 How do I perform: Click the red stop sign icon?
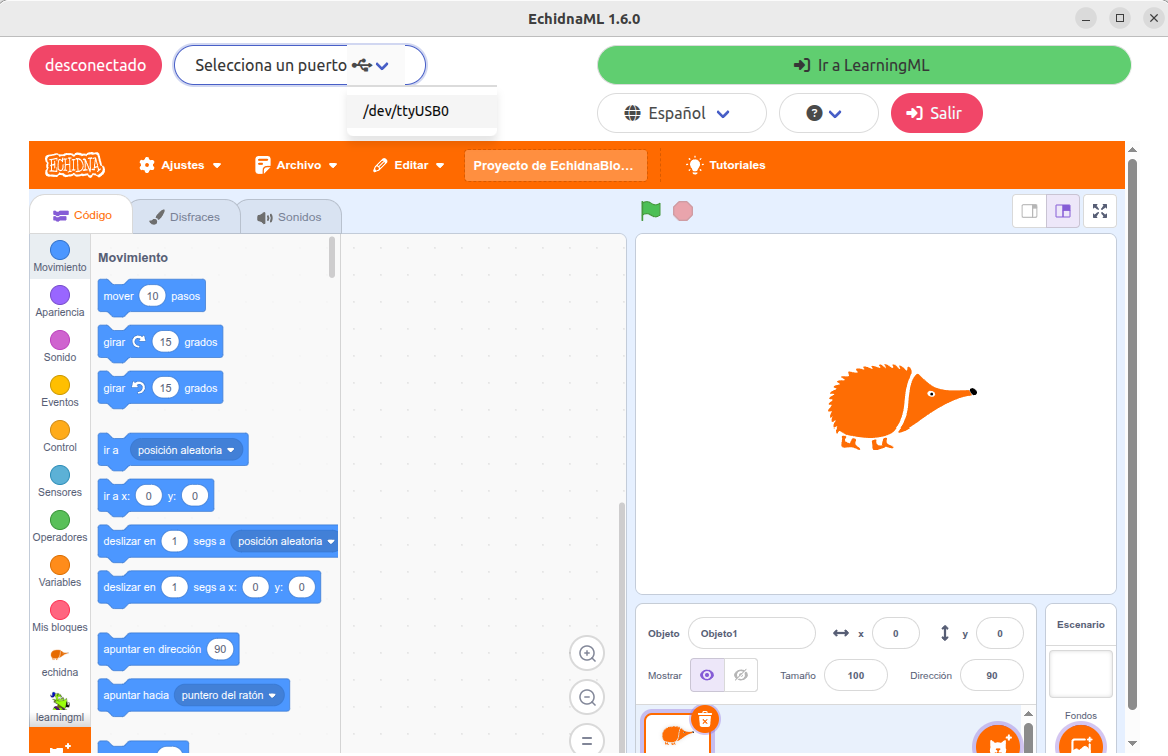pyautogui.click(x=682, y=212)
